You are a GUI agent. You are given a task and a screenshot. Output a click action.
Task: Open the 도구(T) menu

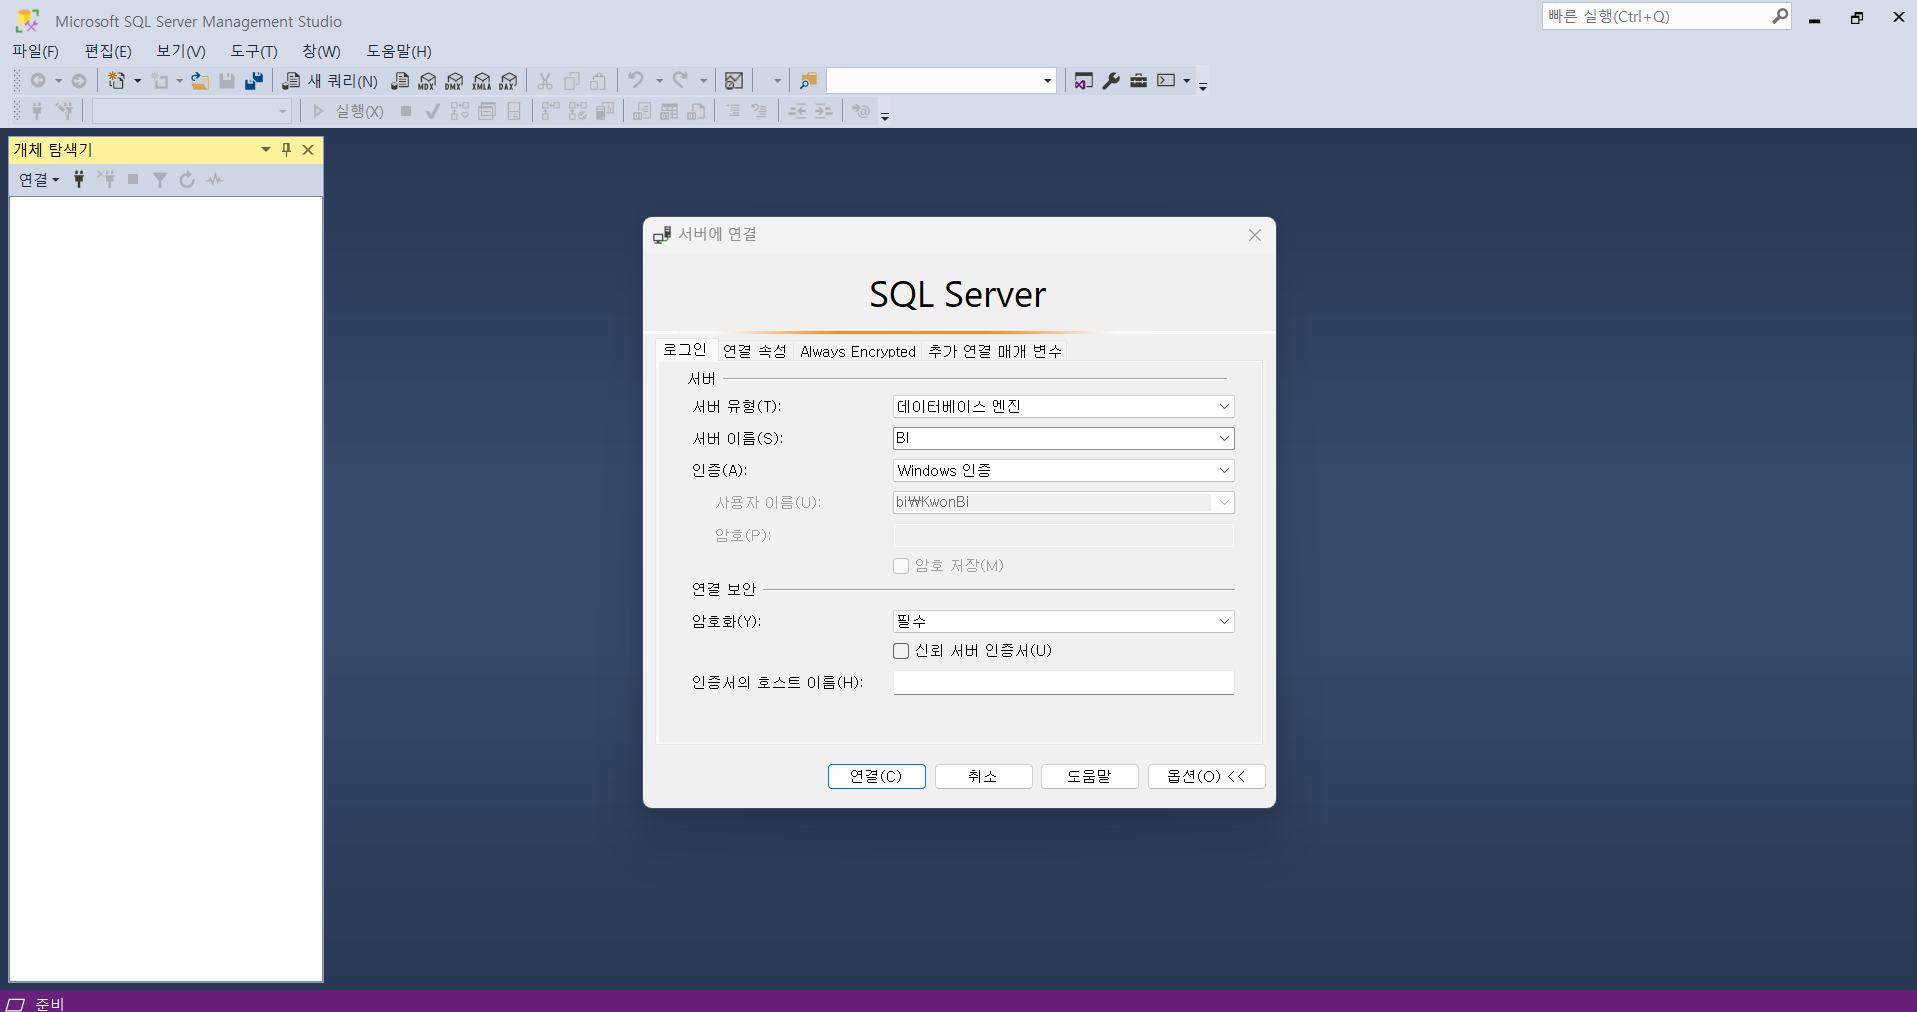click(x=254, y=51)
